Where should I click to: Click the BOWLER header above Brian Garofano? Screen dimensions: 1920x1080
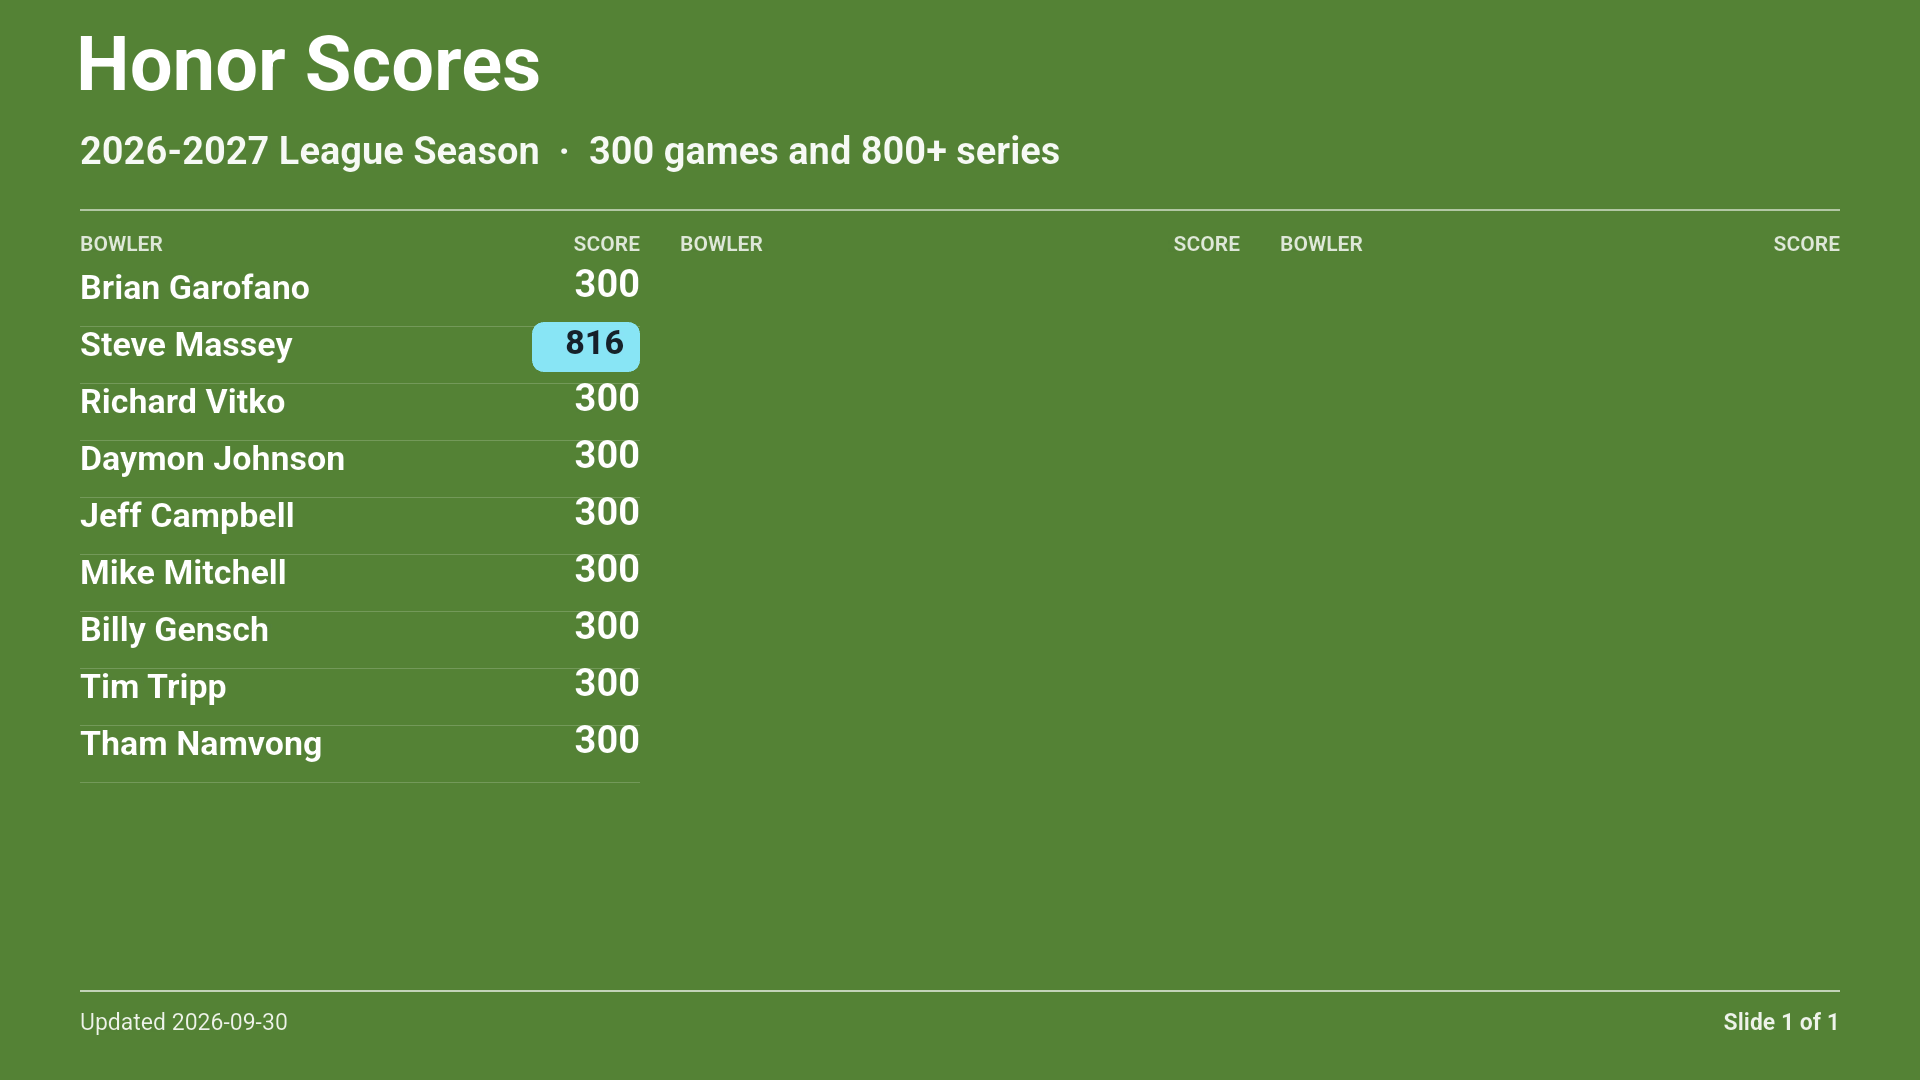click(x=121, y=244)
